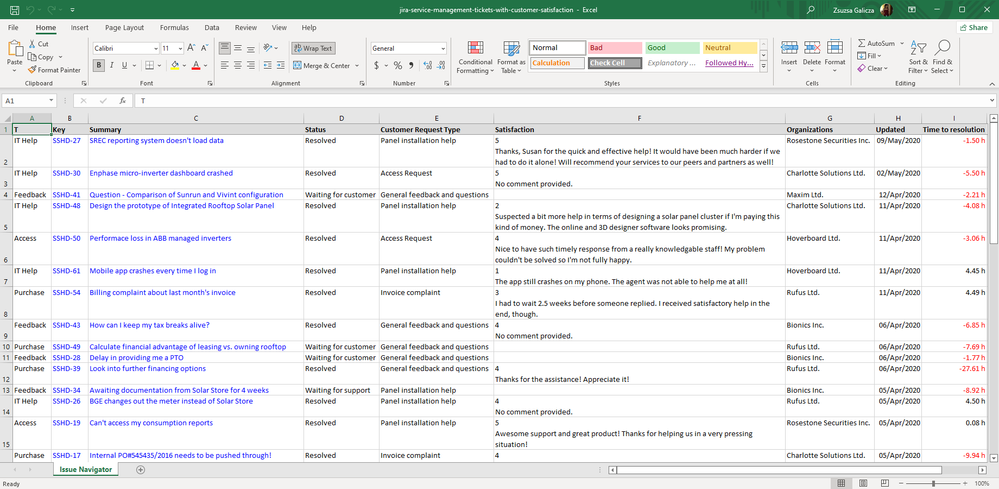The image size is (999, 489).
Task: Switch to Normal view in status bar
Action: 841,484
